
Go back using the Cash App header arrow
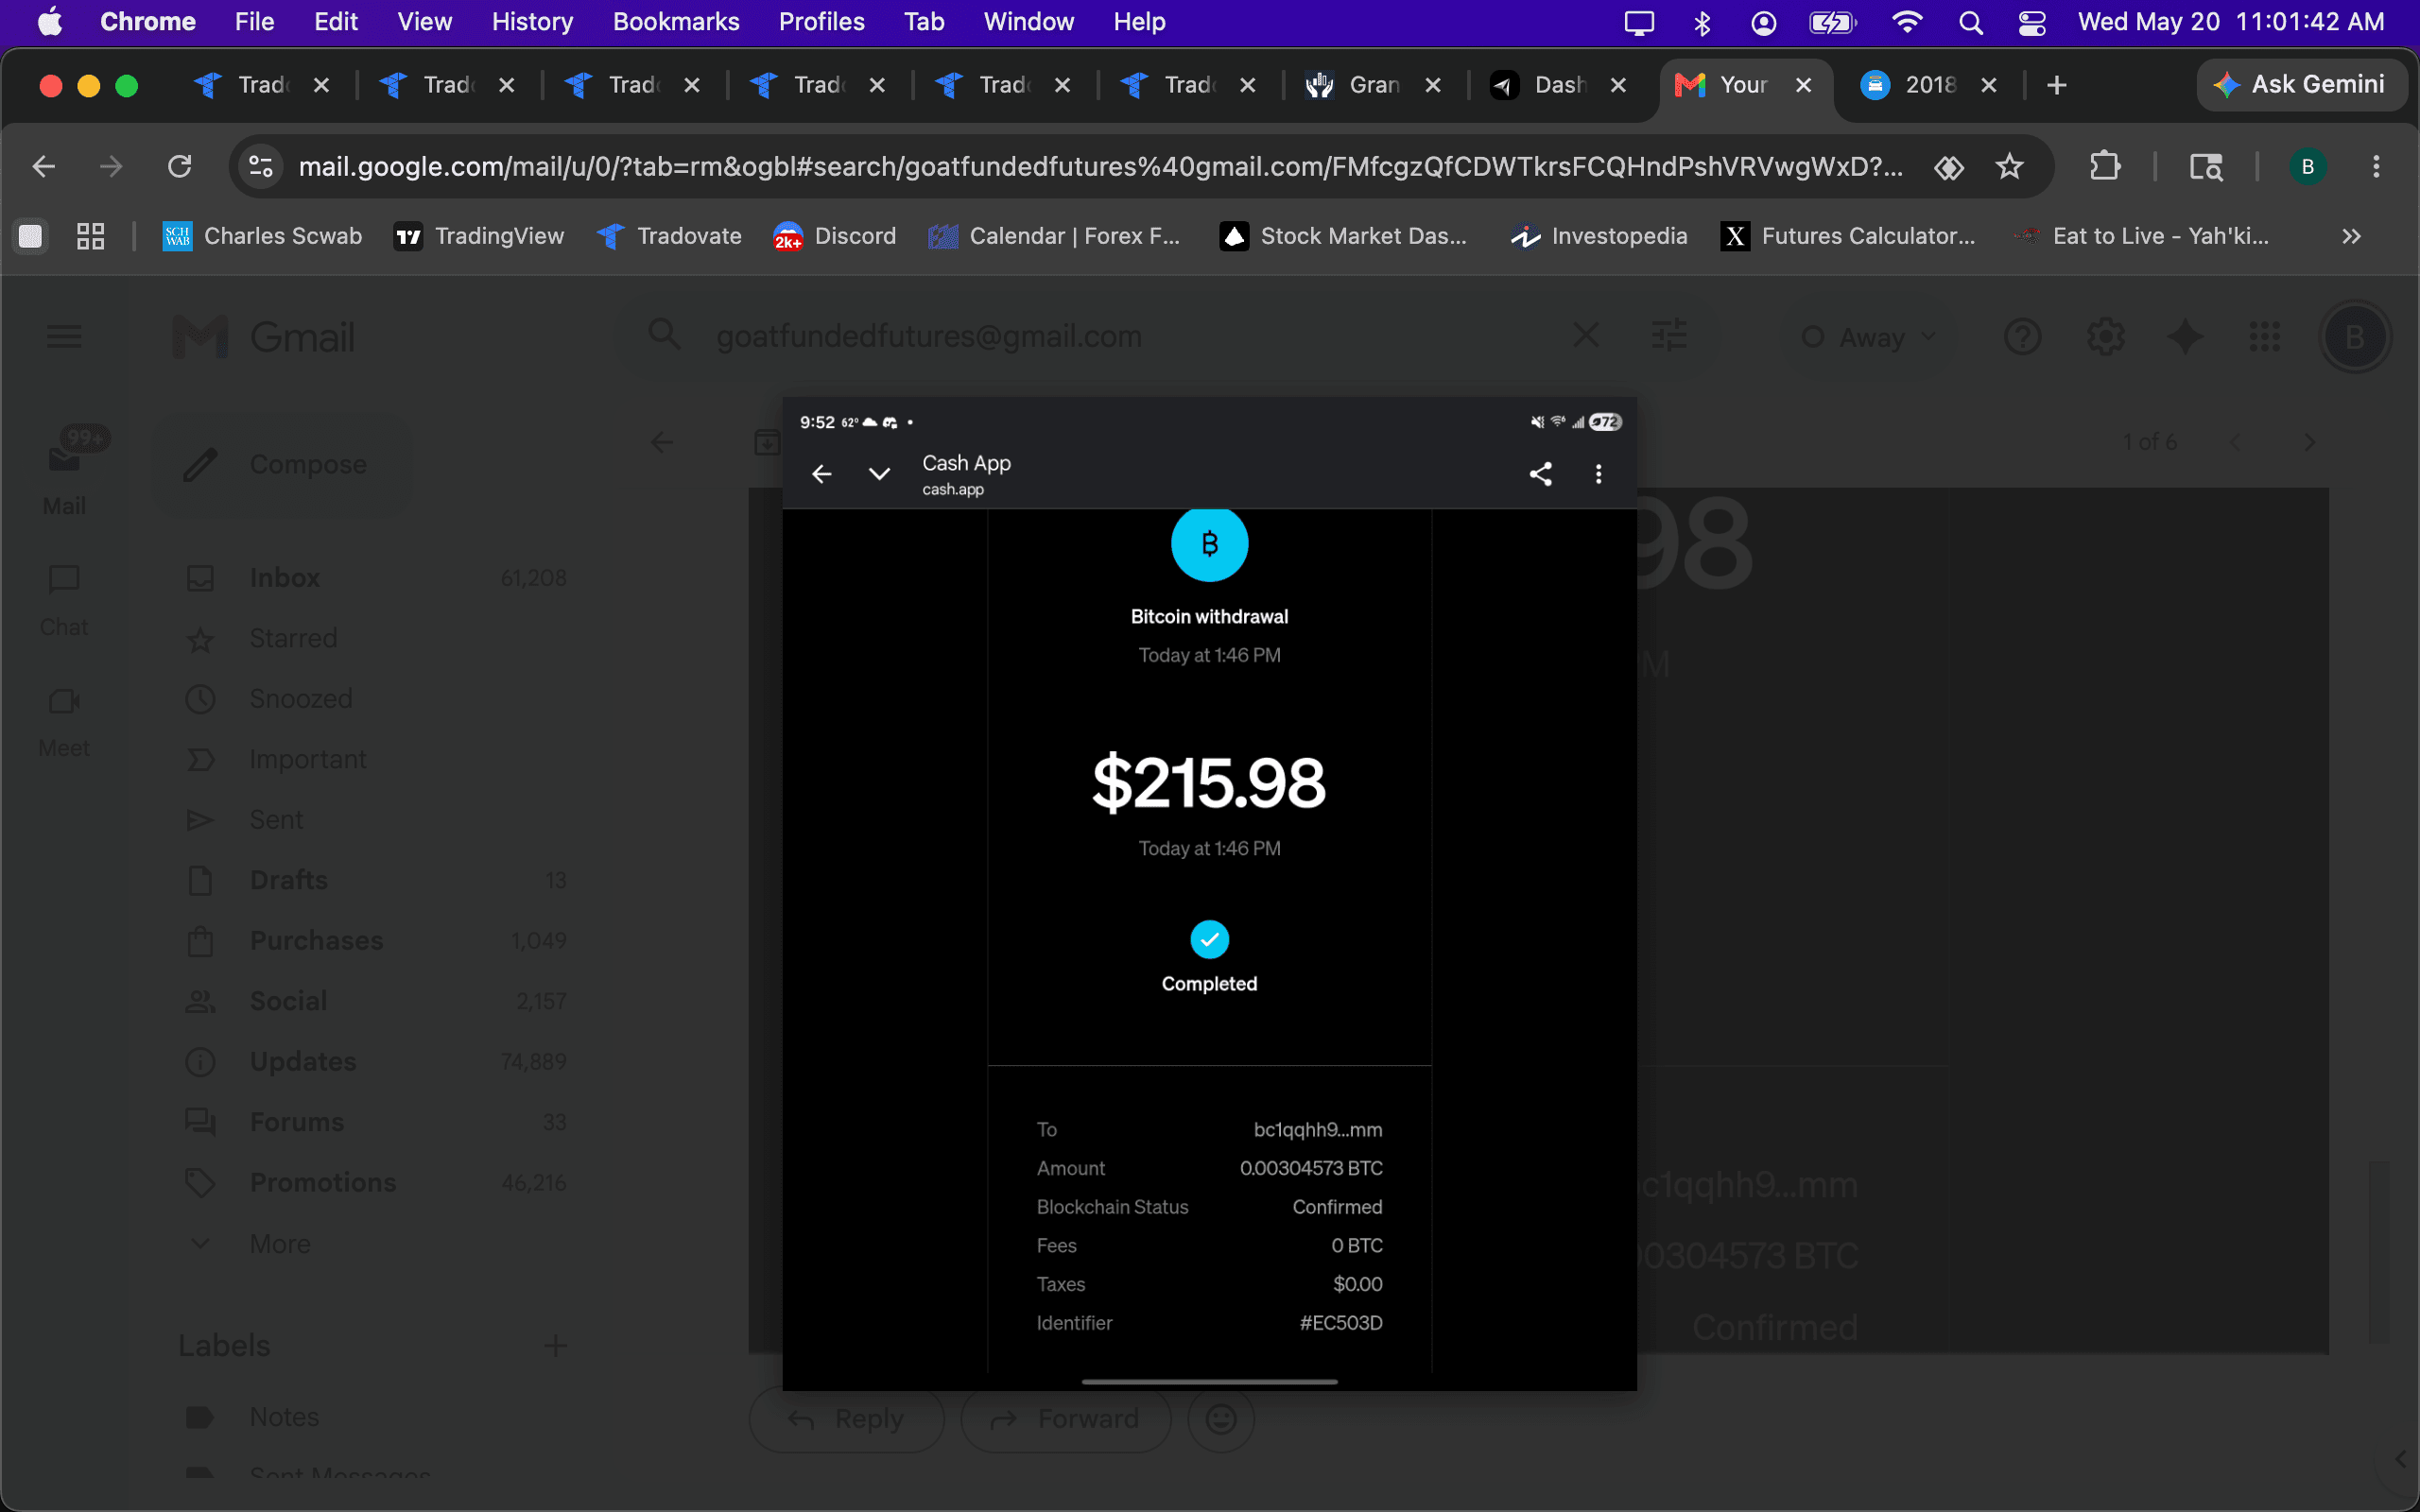[822, 474]
